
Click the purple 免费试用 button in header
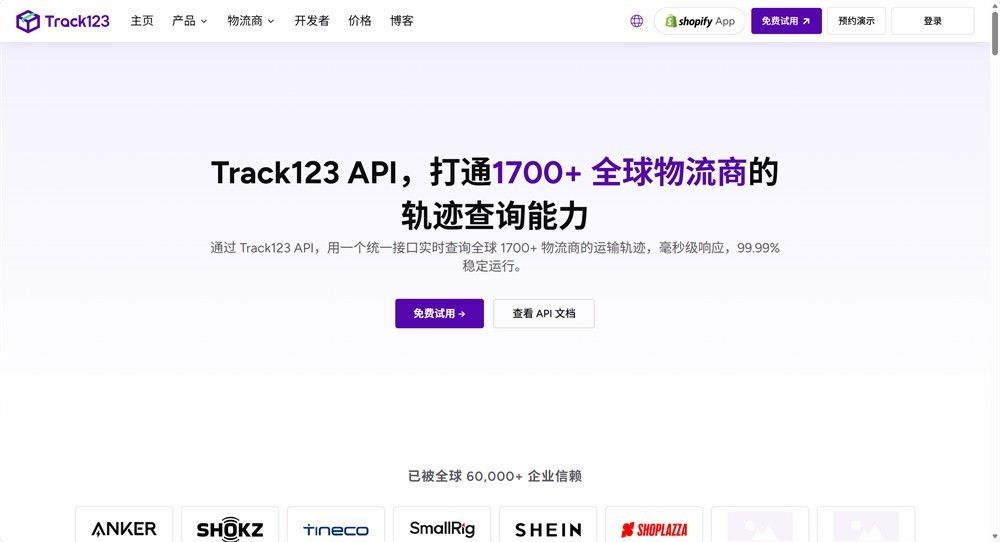786,21
